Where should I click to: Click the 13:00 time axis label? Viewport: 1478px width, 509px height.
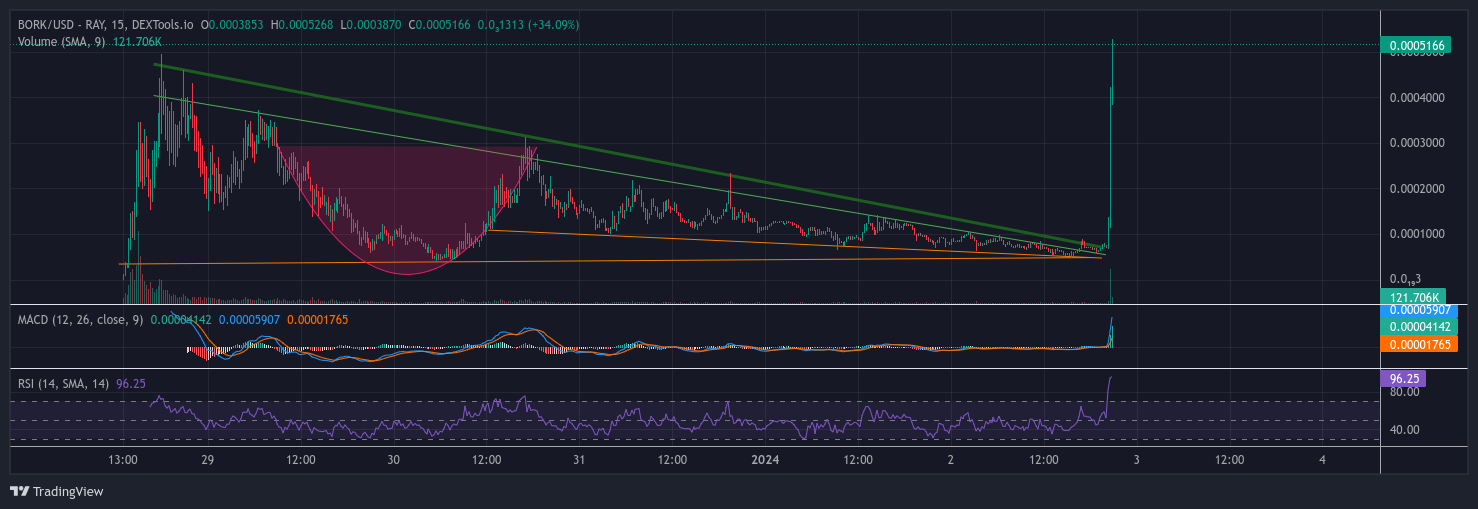point(123,461)
